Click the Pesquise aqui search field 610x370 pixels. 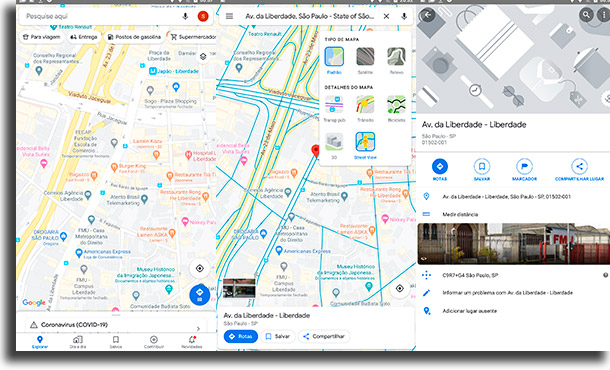click(115, 16)
